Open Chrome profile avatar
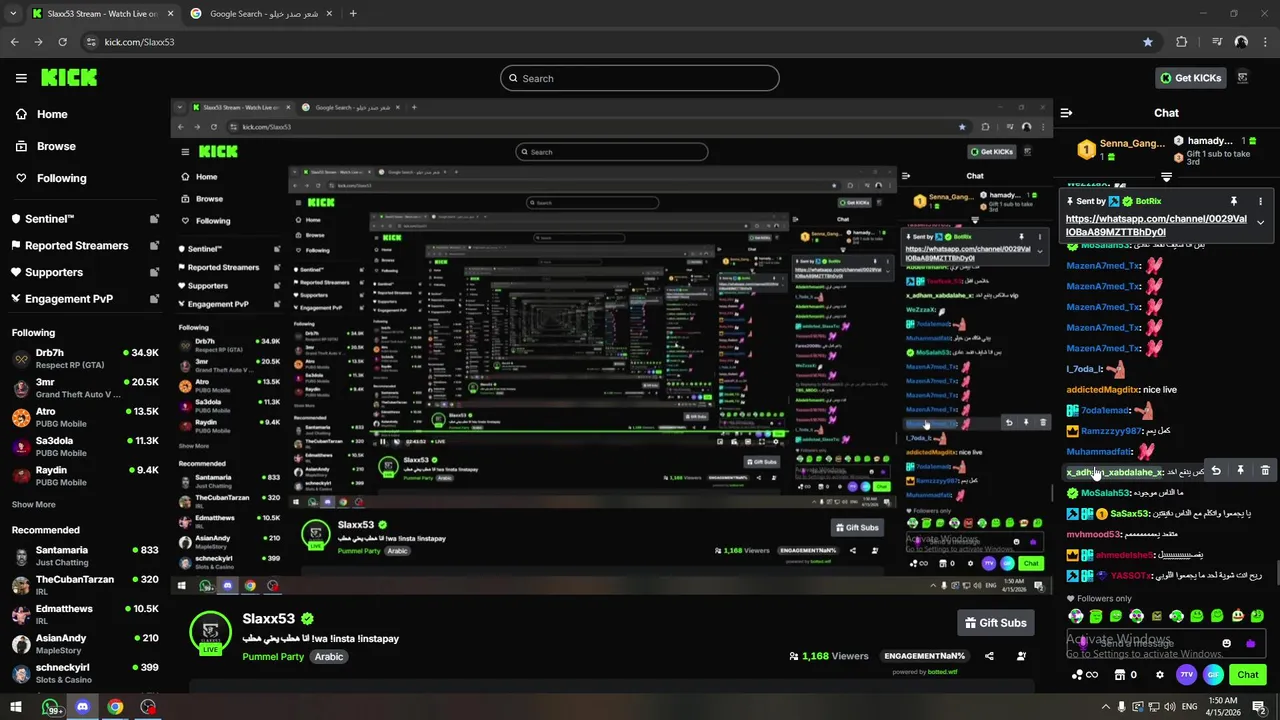1280x720 pixels. pos(1241,42)
